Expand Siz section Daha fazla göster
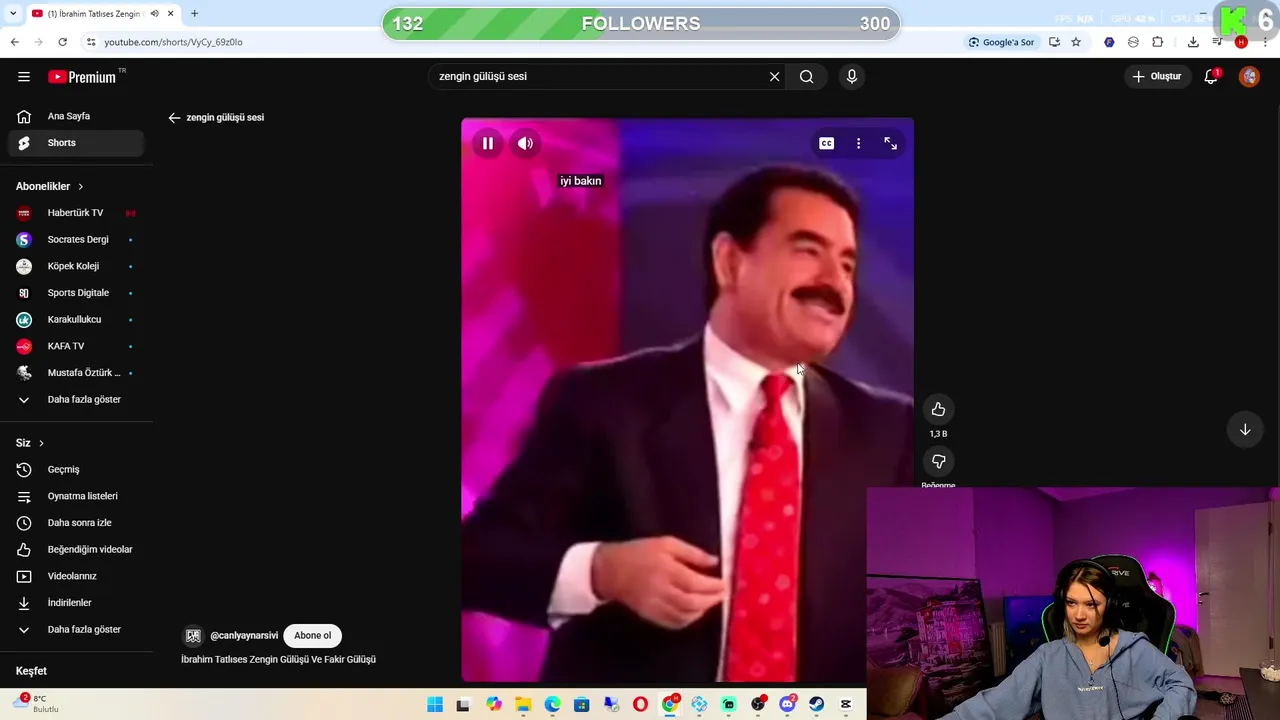Viewport: 1280px width, 720px height. [76, 630]
